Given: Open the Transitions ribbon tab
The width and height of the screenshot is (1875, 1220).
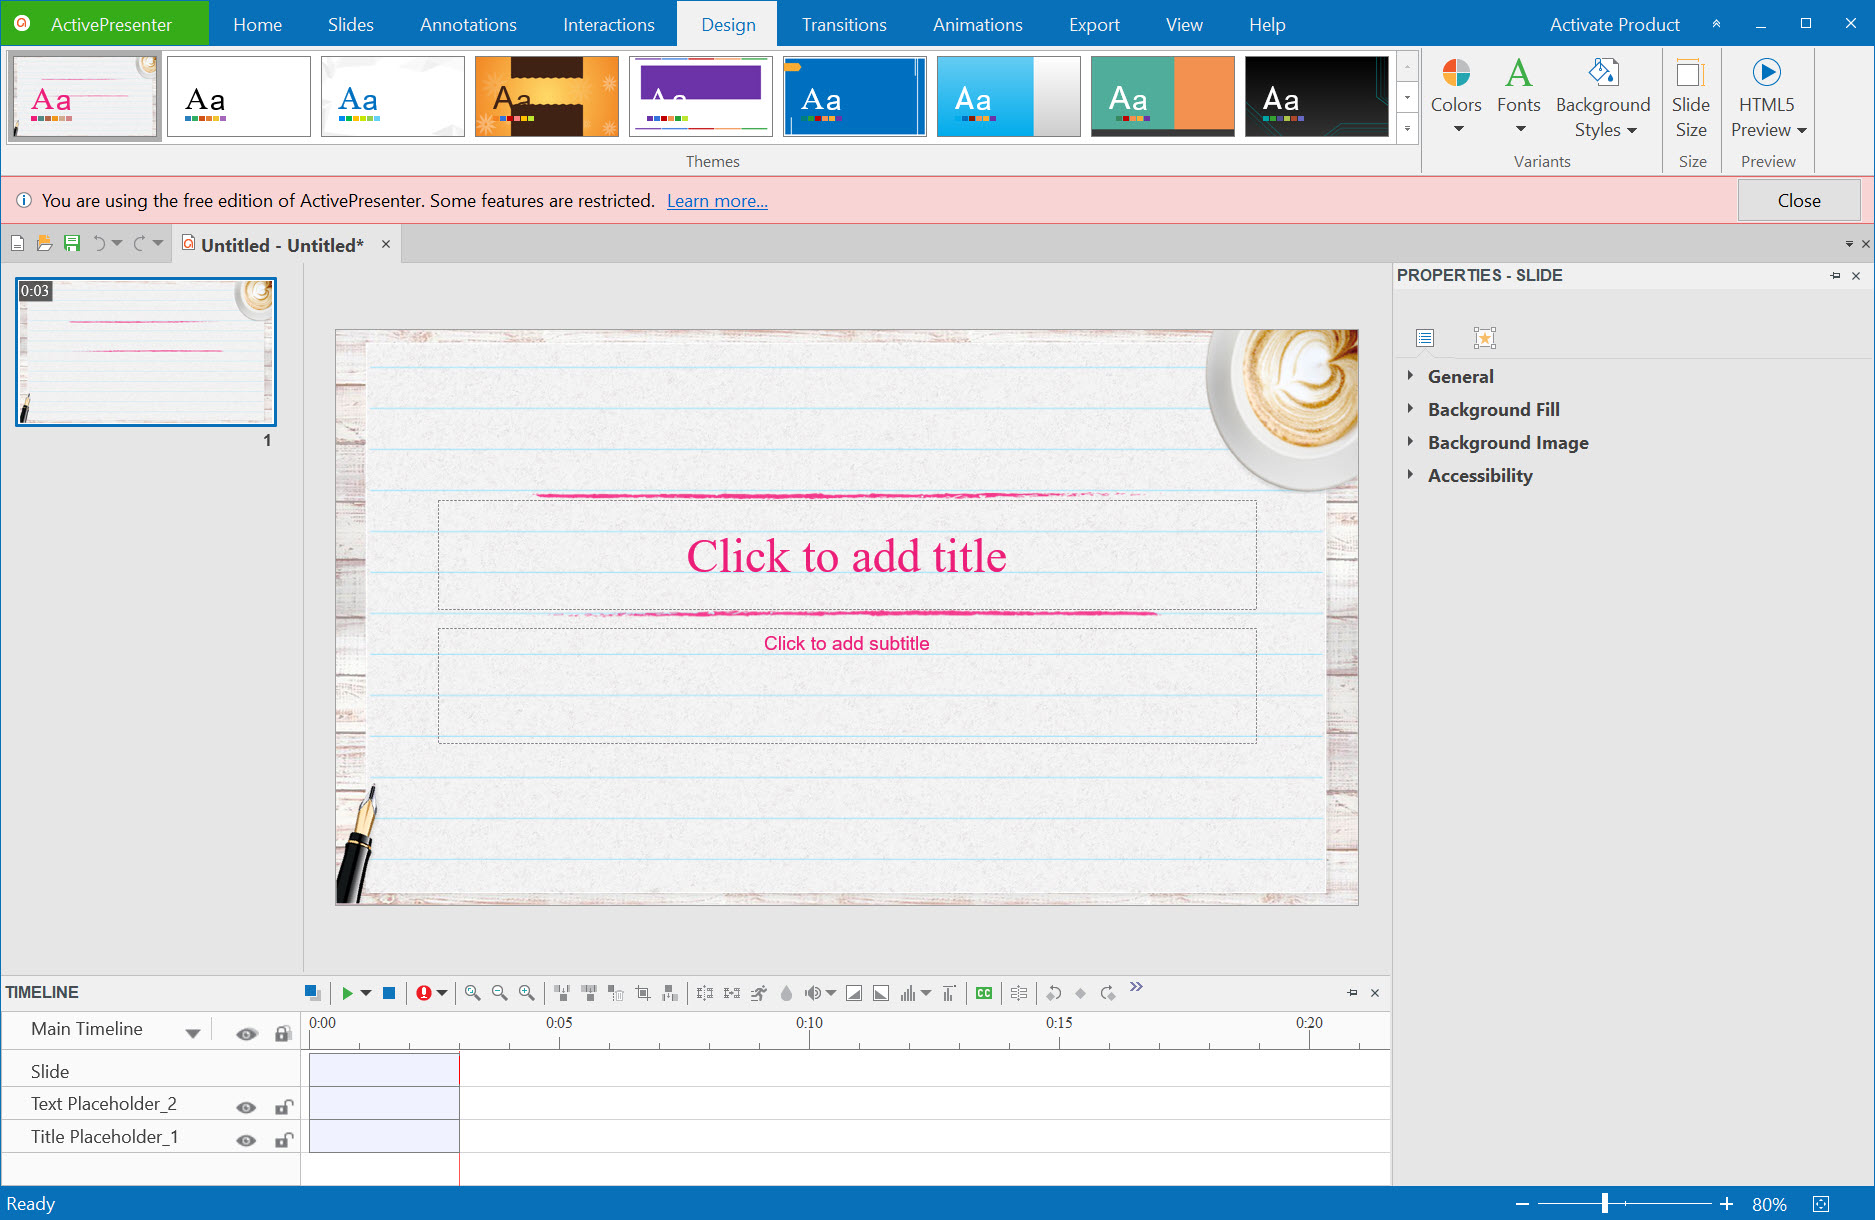Looking at the screenshot, I should [843, 24].
